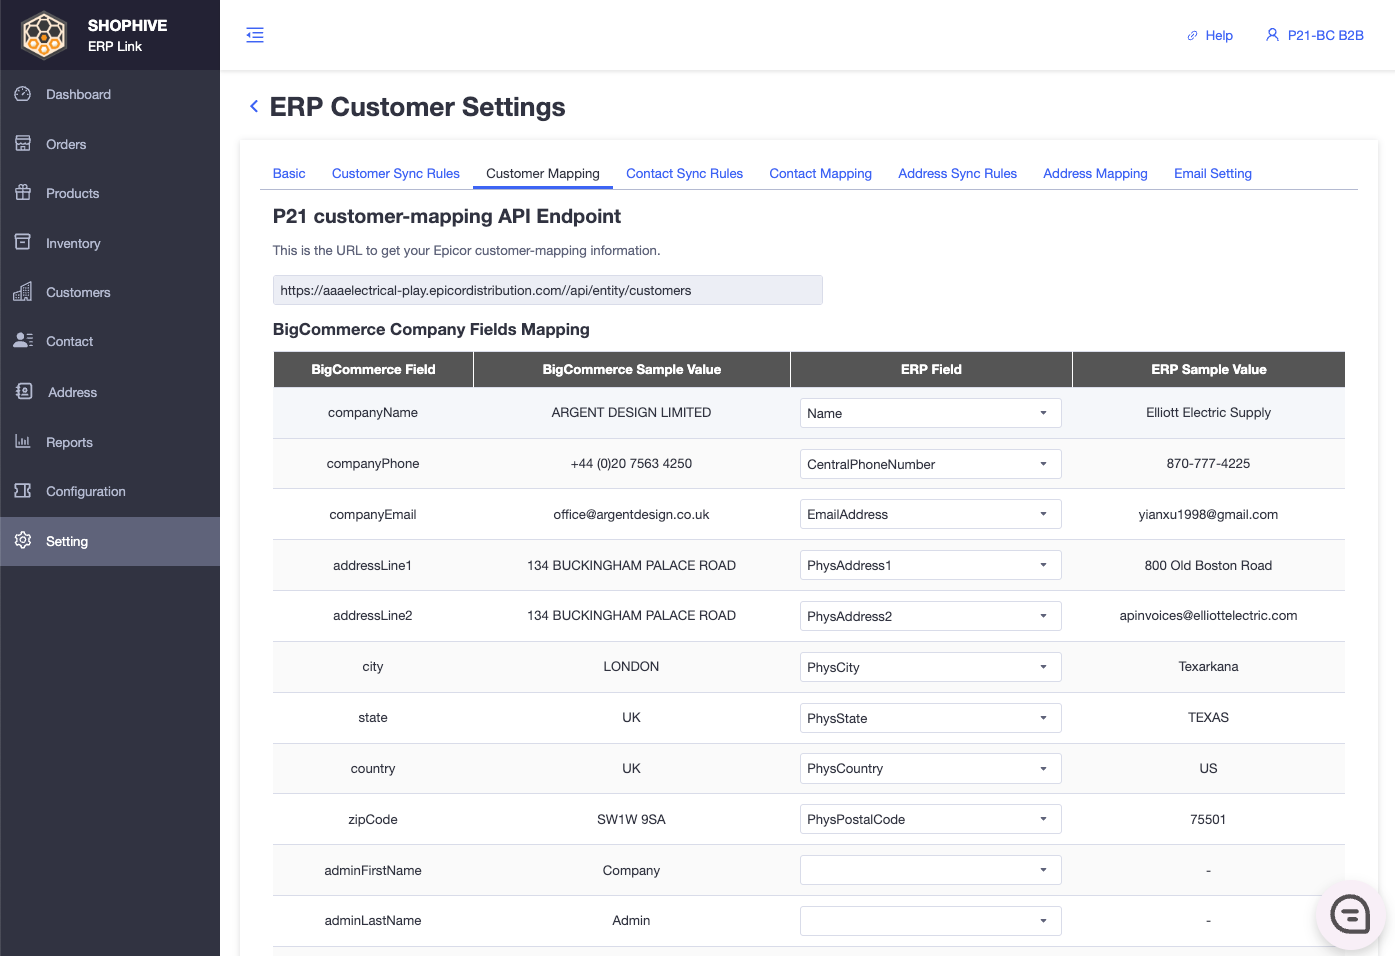Click the Configuration sidebar icon
This screenshot has width=1395, height=956.
tap(23, 490)
